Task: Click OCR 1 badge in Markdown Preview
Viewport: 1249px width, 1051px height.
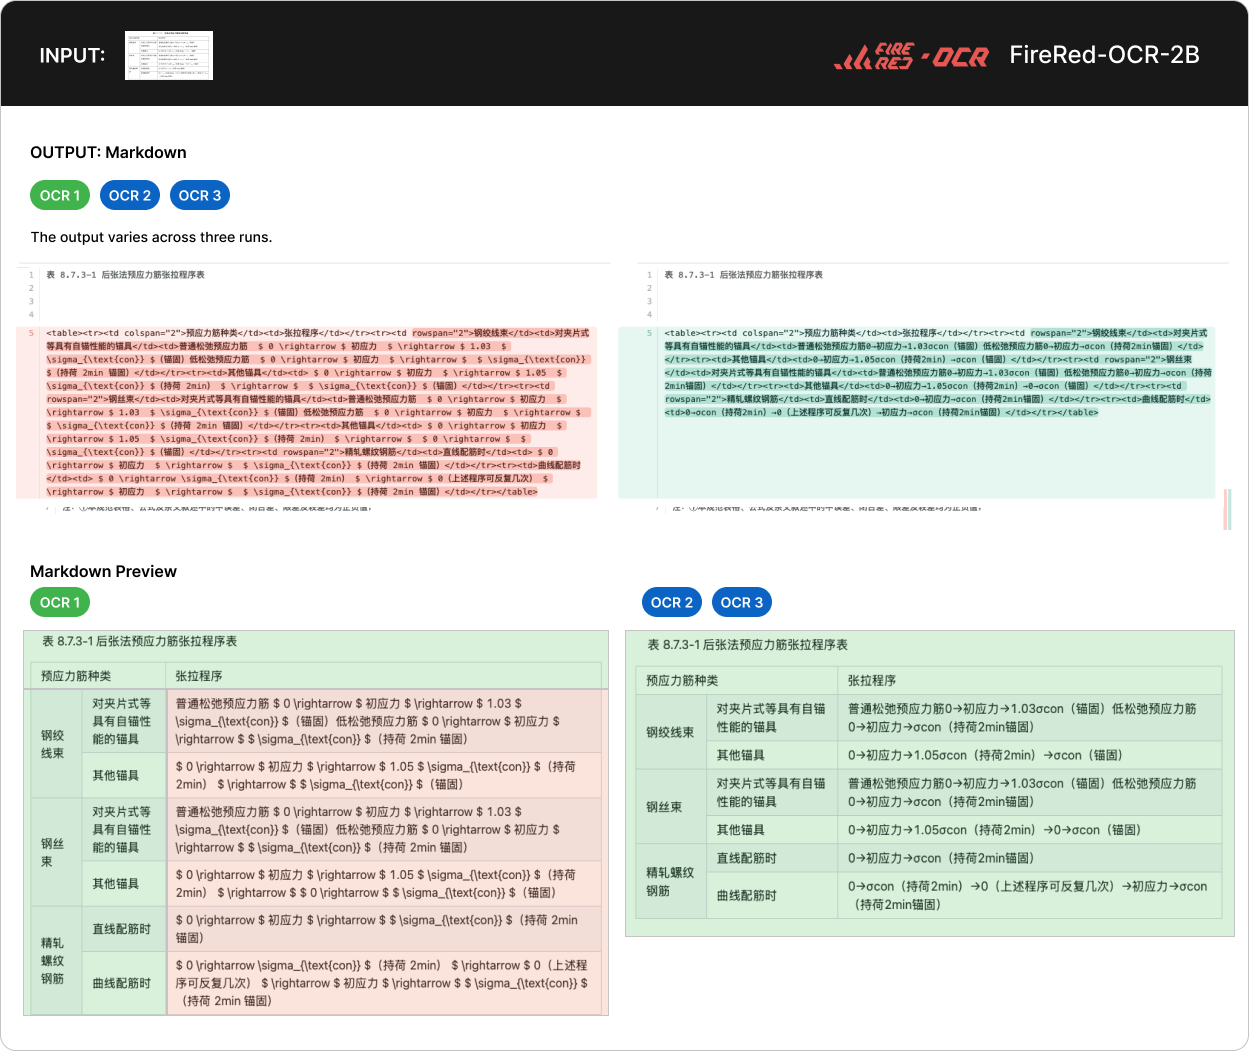Action: (60, 602)
